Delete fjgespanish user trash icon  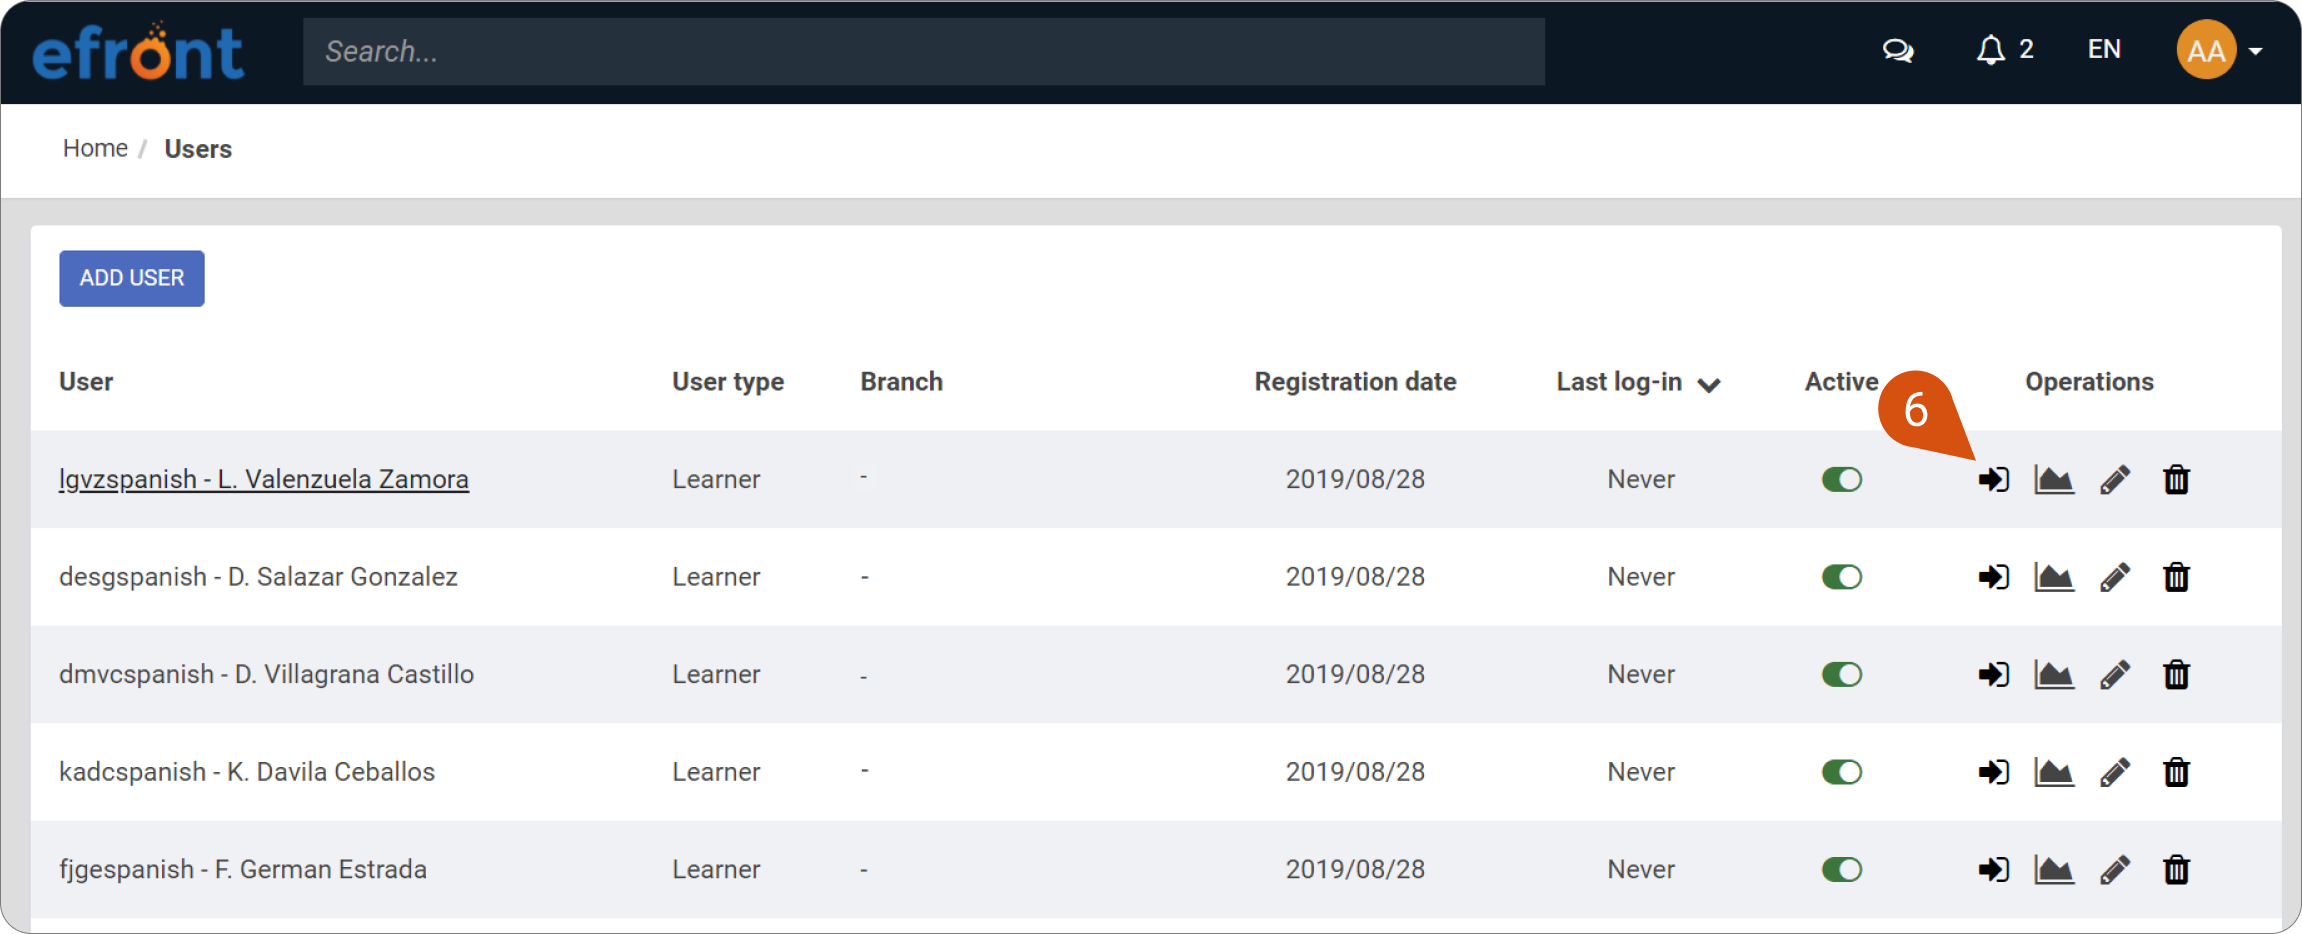pos(2176,870)
